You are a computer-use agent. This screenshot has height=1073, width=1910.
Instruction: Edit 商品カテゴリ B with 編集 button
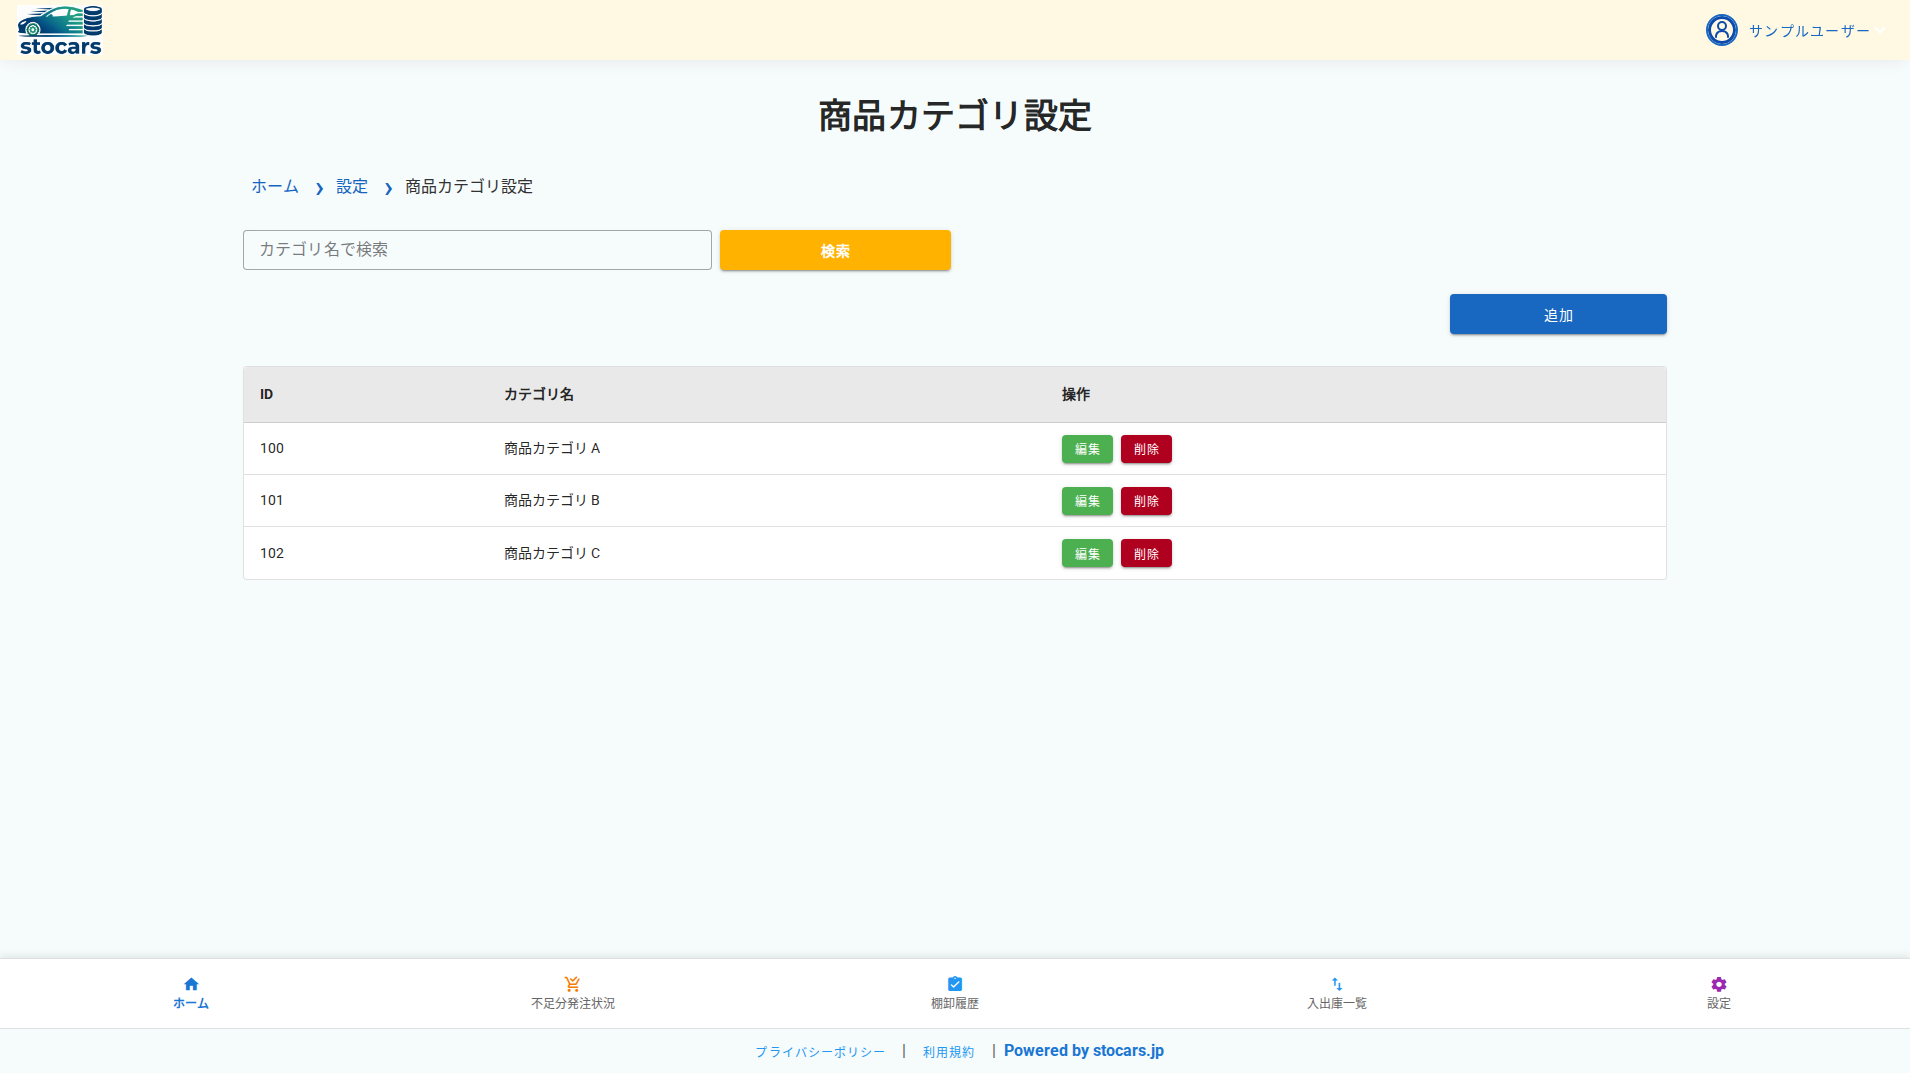point(1087,501)
